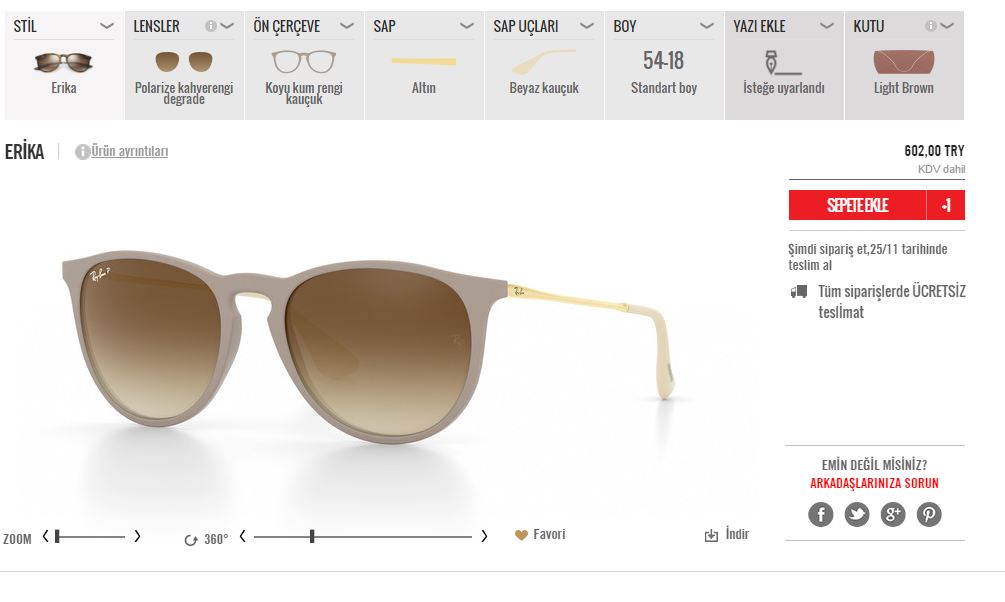This screenshot has height=602, width=1005.
Task: Open the LENSLER tab
Action: (184, 65)
